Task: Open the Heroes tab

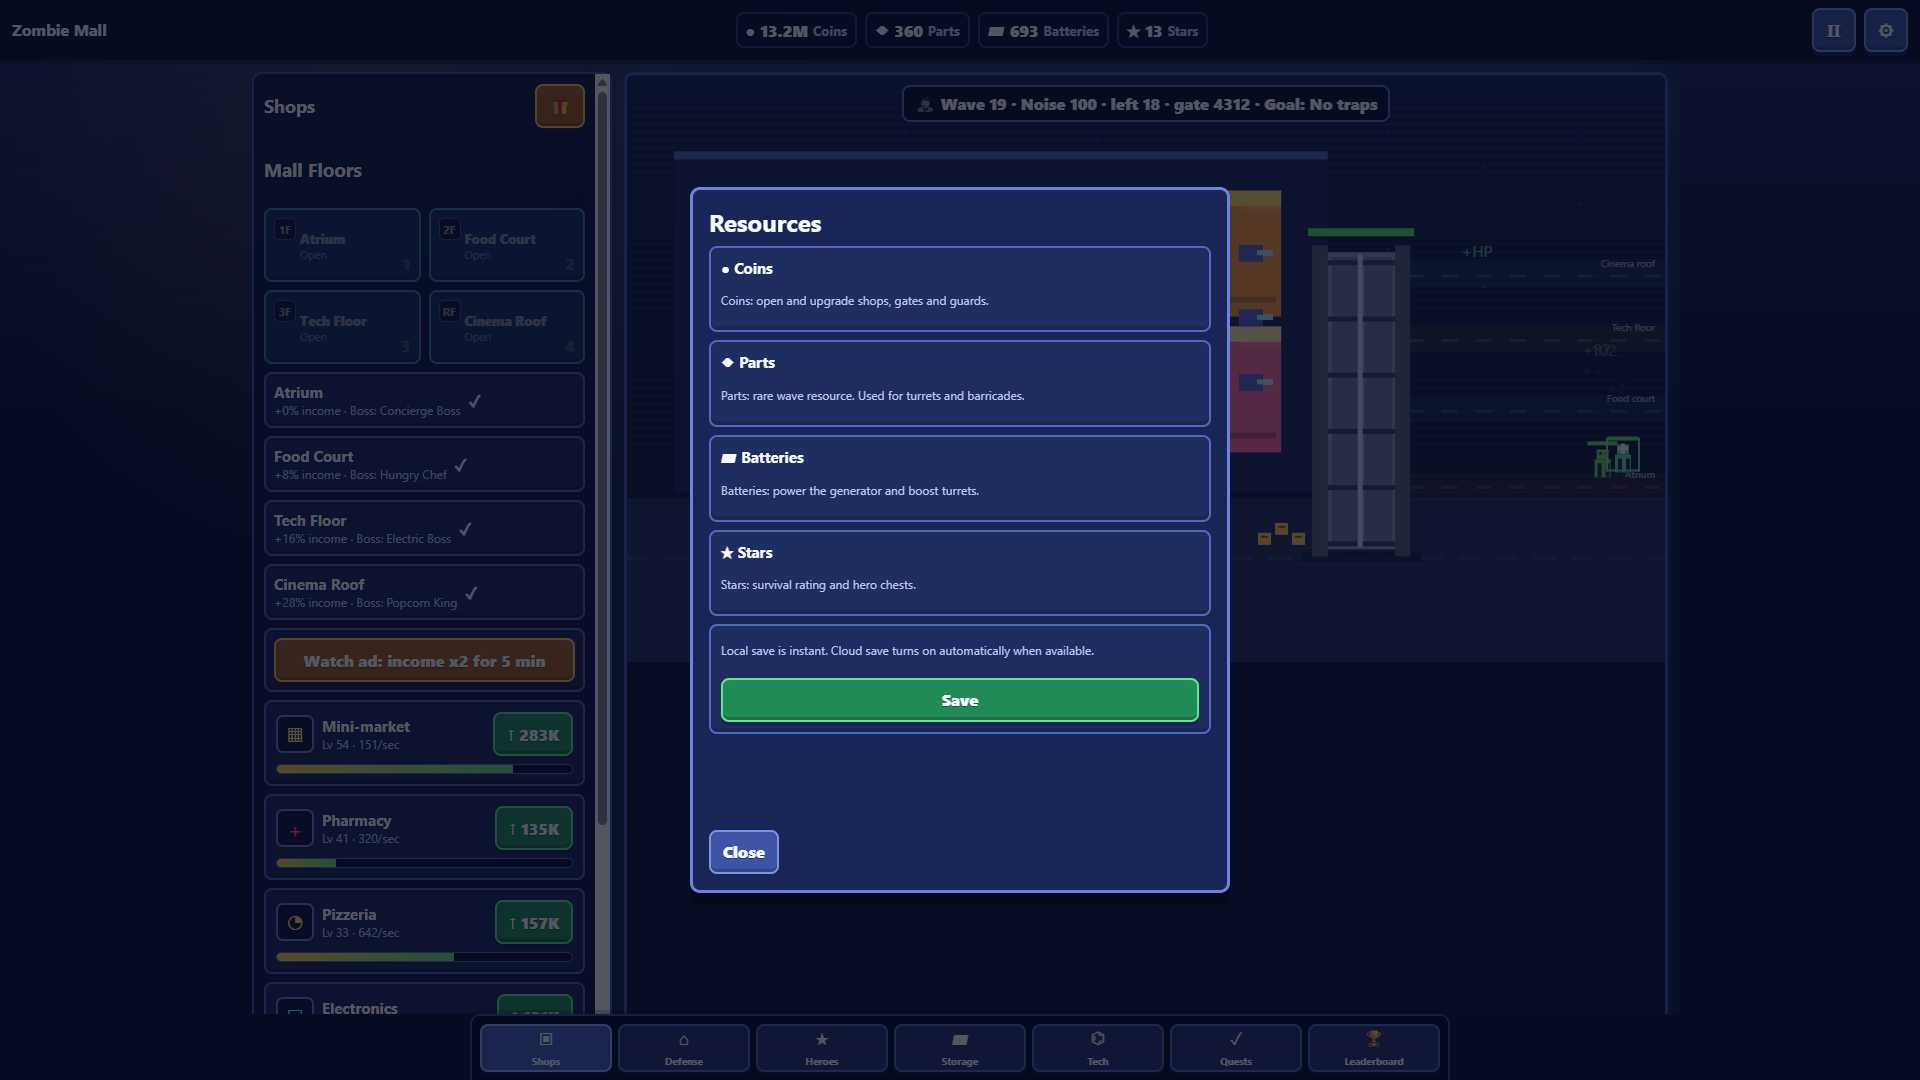Action: coord(821,1047)
